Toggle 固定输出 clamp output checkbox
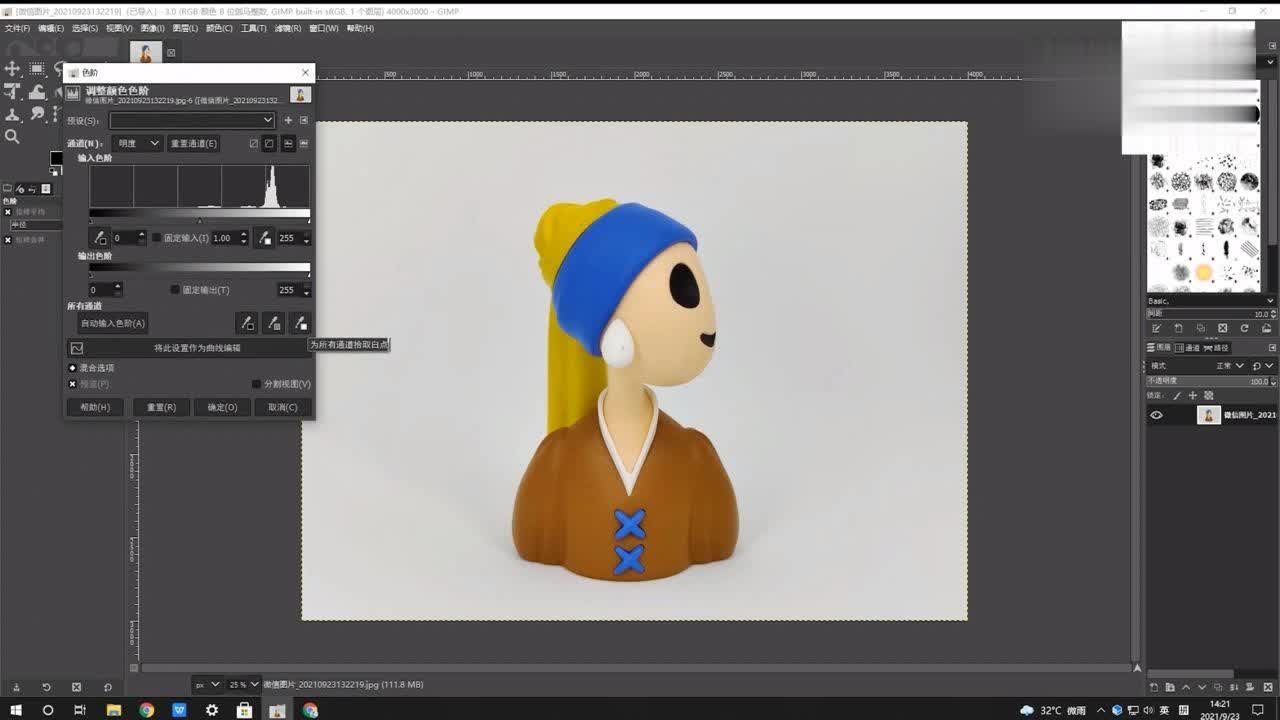1280x720 pixels. point(175,290)
